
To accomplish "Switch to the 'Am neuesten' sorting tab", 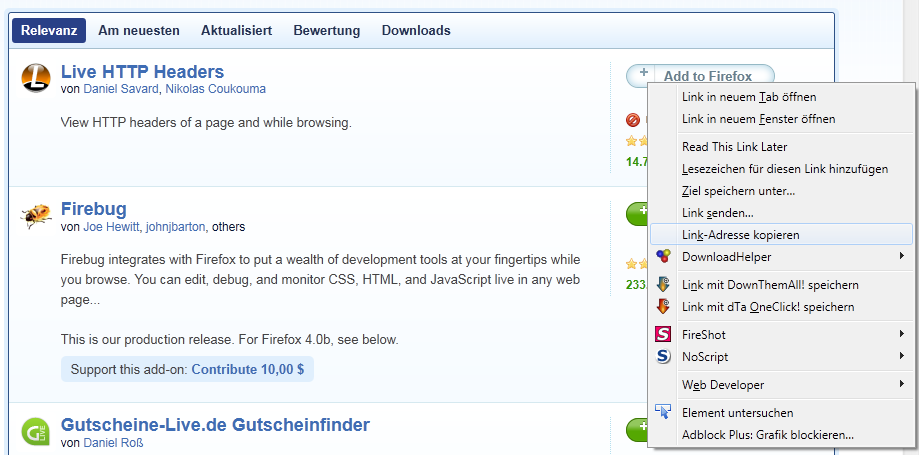I will coord(139,31).
